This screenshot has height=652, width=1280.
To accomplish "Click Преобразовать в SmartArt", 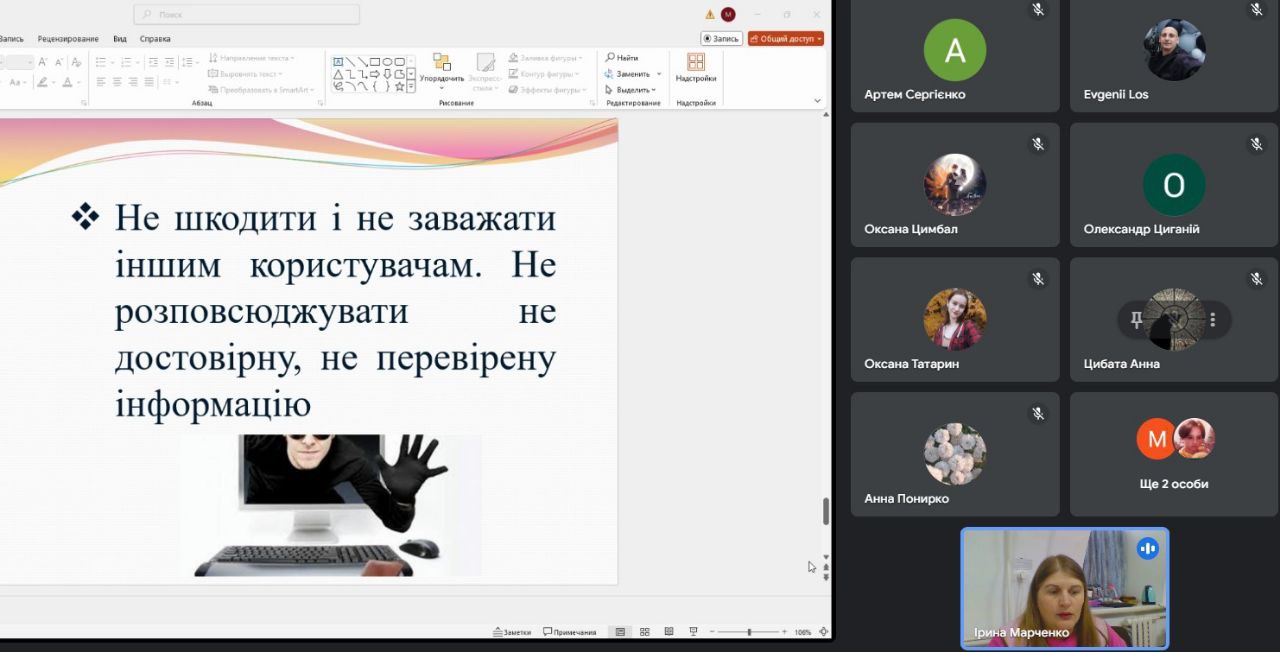I will 260,89.
